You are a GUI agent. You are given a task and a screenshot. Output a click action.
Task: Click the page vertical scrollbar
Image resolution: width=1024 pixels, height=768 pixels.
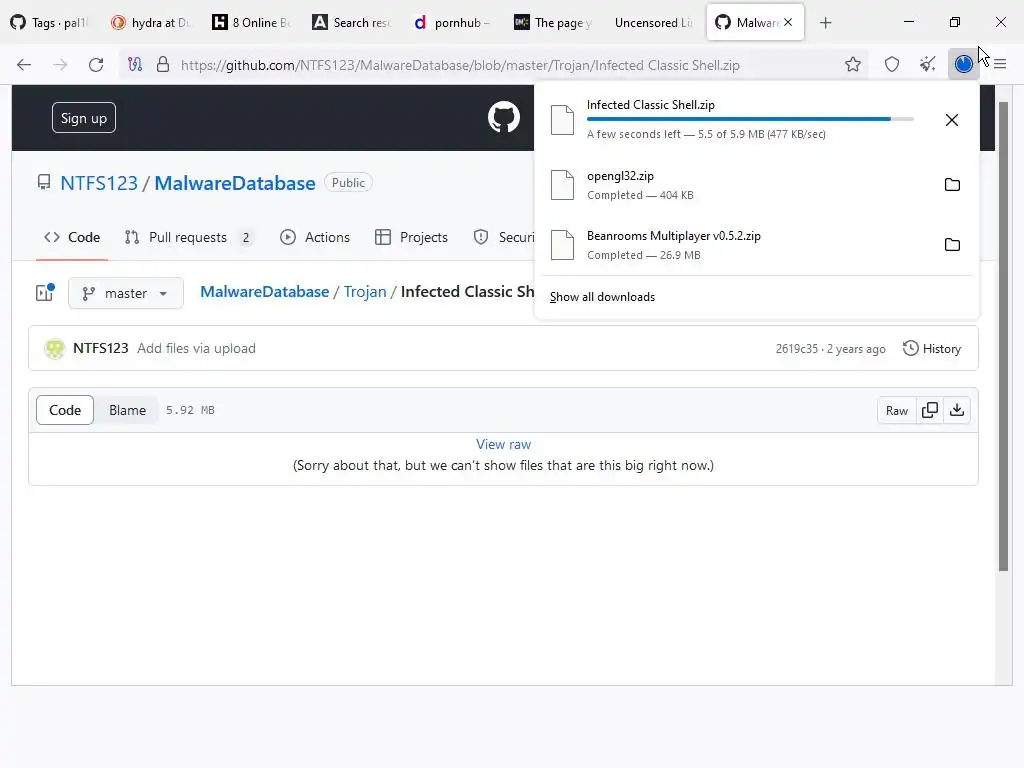[1003, 336]
